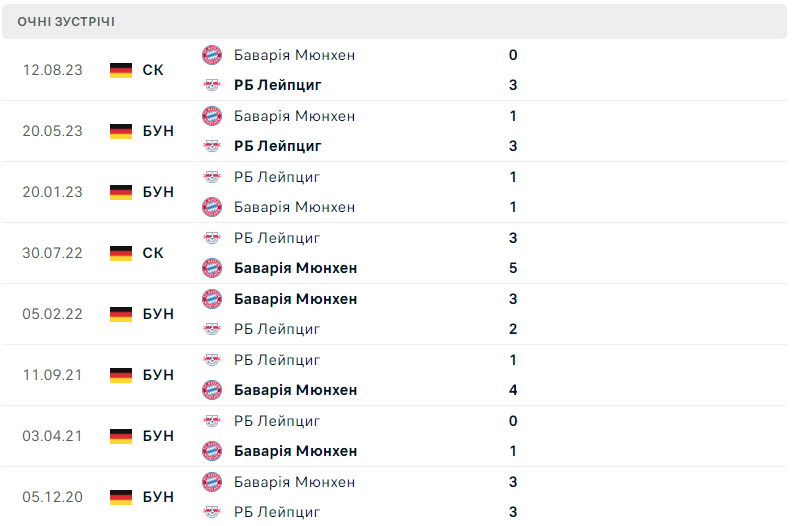This screenshot has width=796, height=526.
Task: Click RB Leipzig logo in 03.04.21 match
Action: [212, 421]
